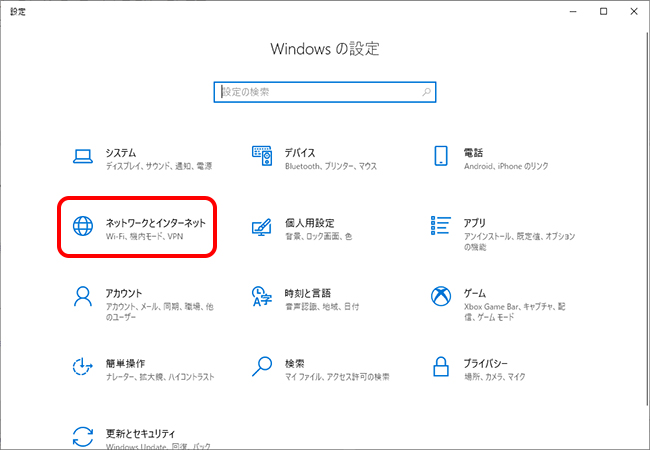Screen dimensions: 650x450
Task: Click the text "Wi-Fi、機内モード、VPN"
Action: click(144, 237)
